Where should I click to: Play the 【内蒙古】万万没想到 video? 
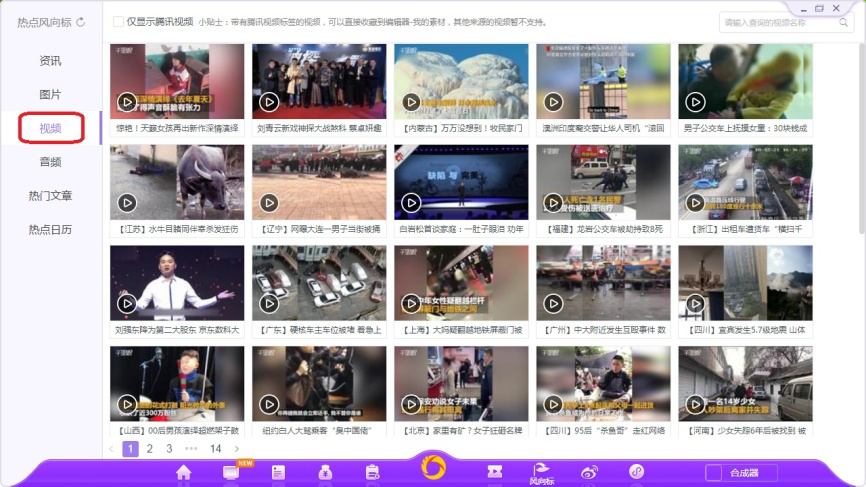411,102
